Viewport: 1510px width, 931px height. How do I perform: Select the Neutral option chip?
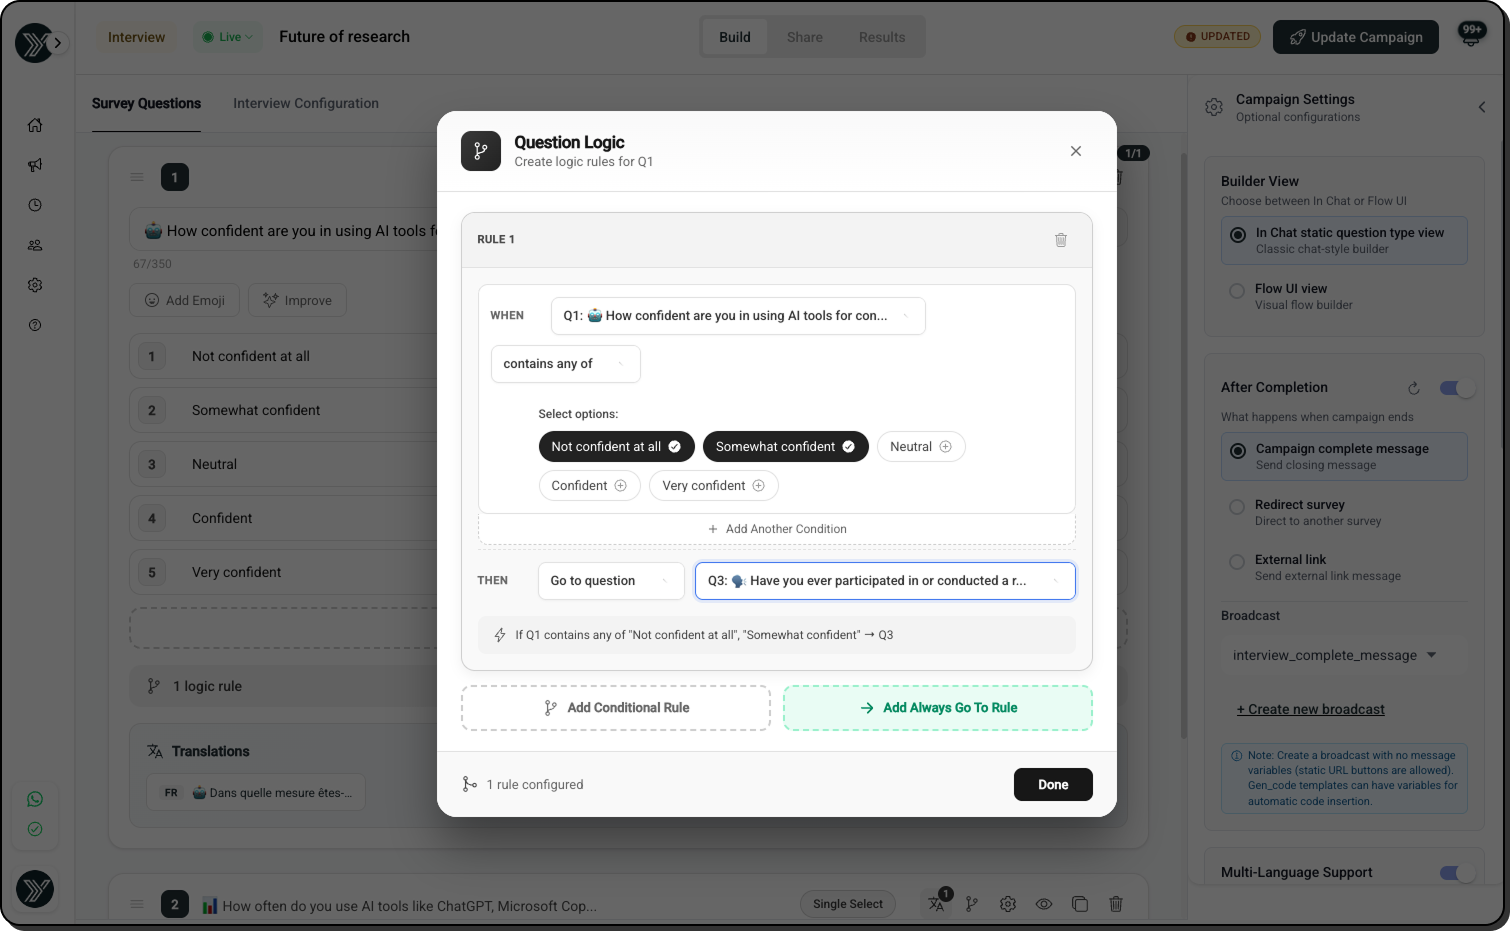tap(920, 447)
